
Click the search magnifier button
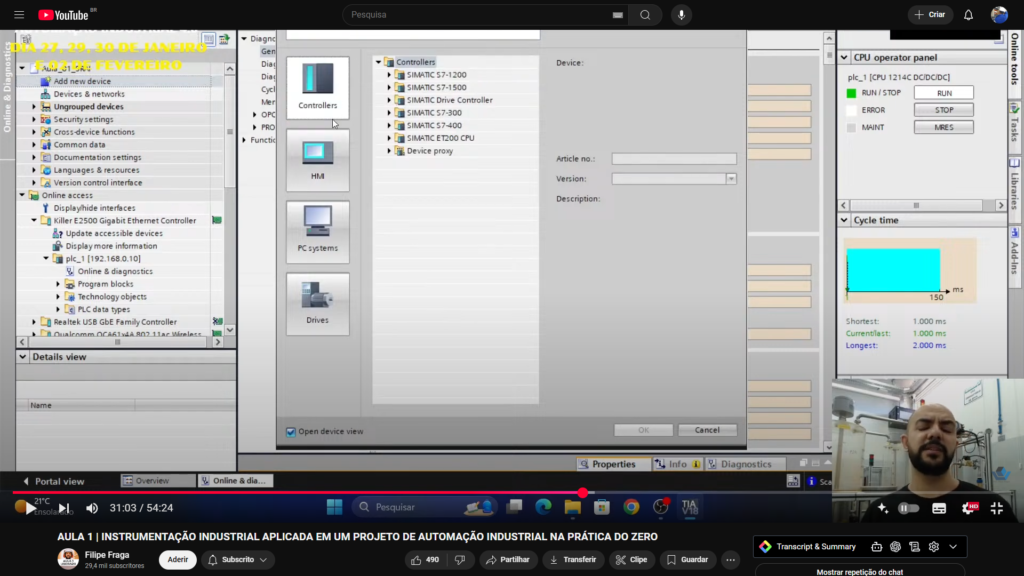click(x=645, y=14)
